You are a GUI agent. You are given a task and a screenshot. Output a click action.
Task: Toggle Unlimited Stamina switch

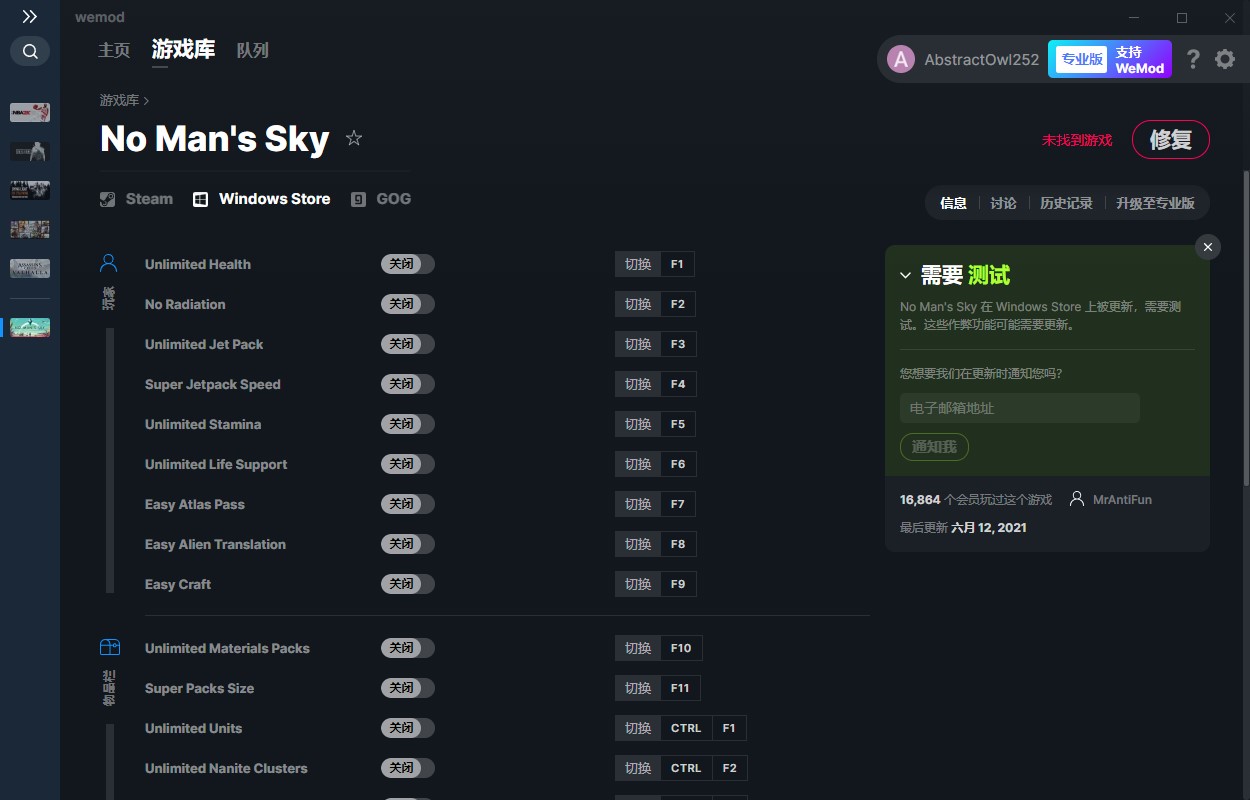click(x=408, y=424)
